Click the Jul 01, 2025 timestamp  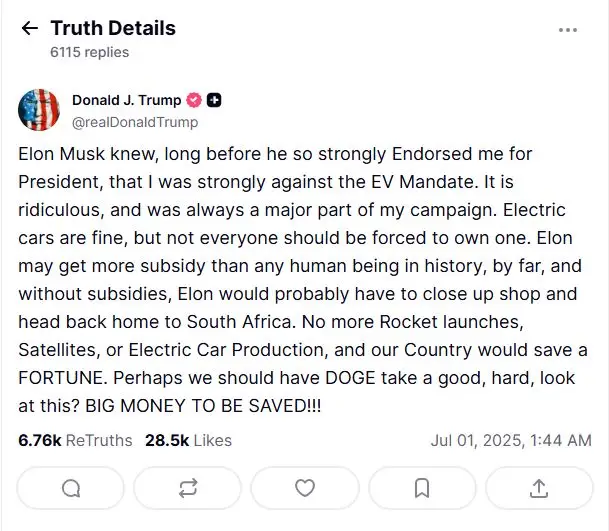click(x=510, y=440)
